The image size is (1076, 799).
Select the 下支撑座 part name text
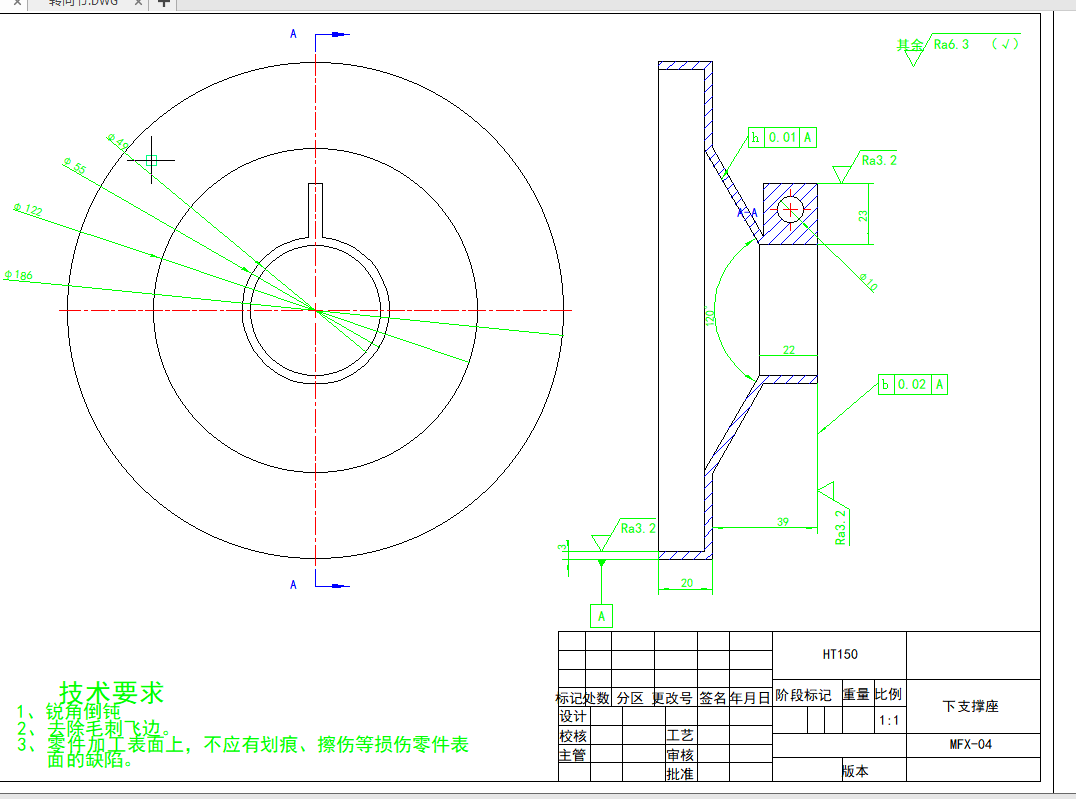click(x=971, y=706)
